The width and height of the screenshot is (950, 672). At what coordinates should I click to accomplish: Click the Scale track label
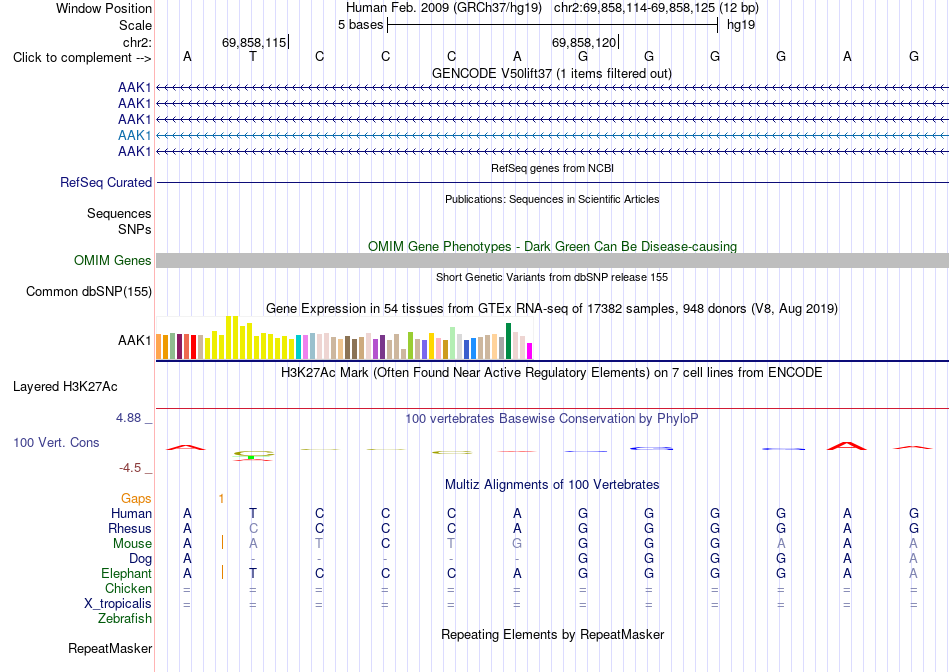135,25
